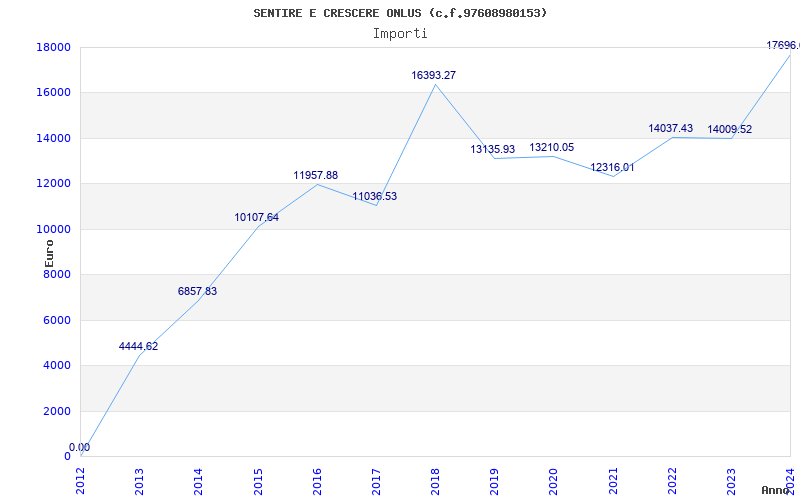Screen dimensions: 800x500
Task: Click x-axis year 2019
Action: point(494,481)
